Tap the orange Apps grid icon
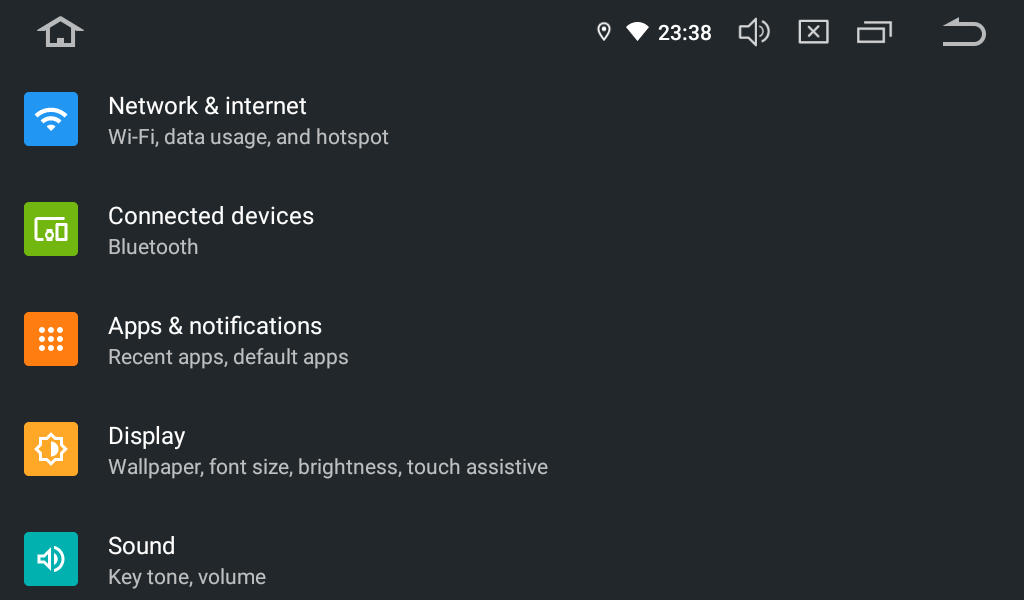The image size is (1024, 600). tap(51, 339)
